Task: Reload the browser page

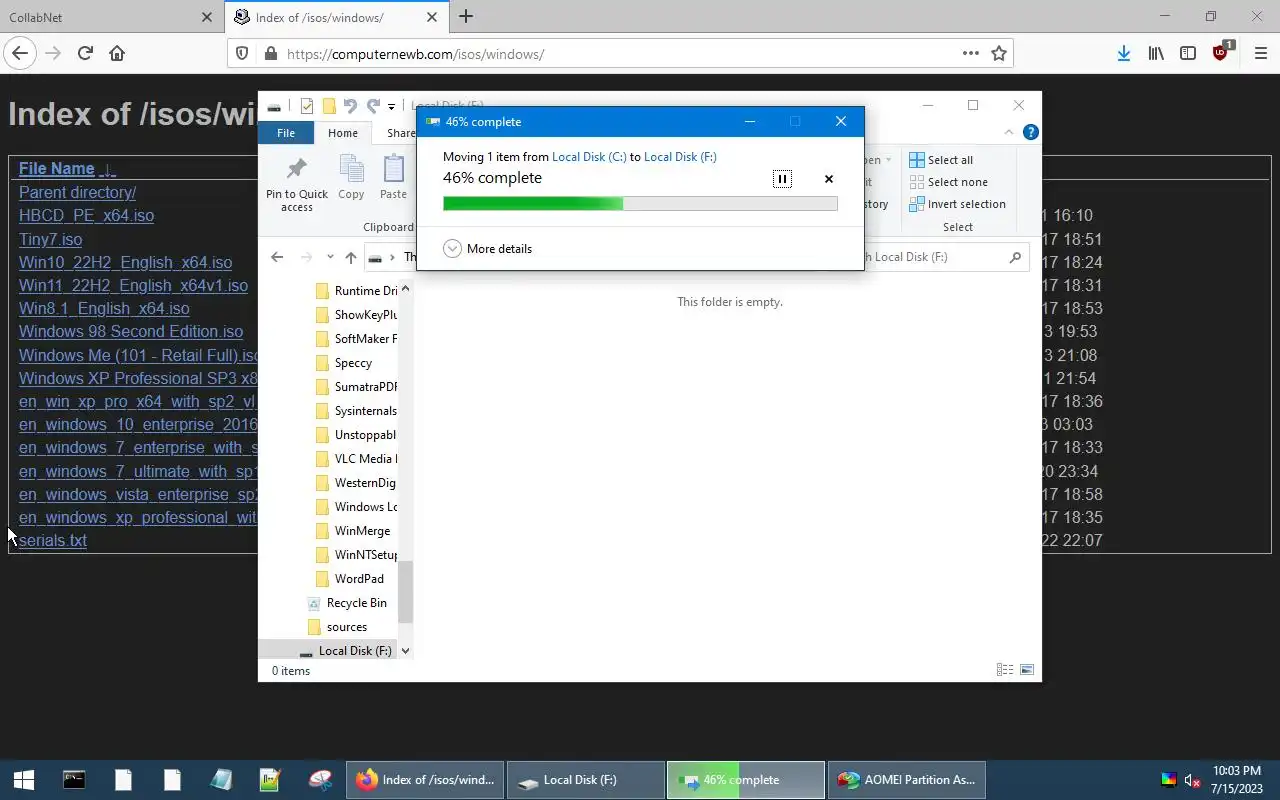Action: [x=85, y=54]
